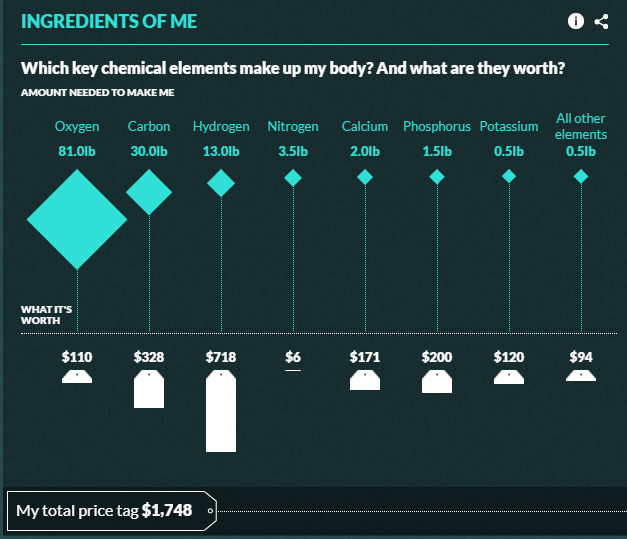Click the large Oxygen diamond
Image resolution: width=627 pixels, height=539 pixels.
click(x=77, y=219)
